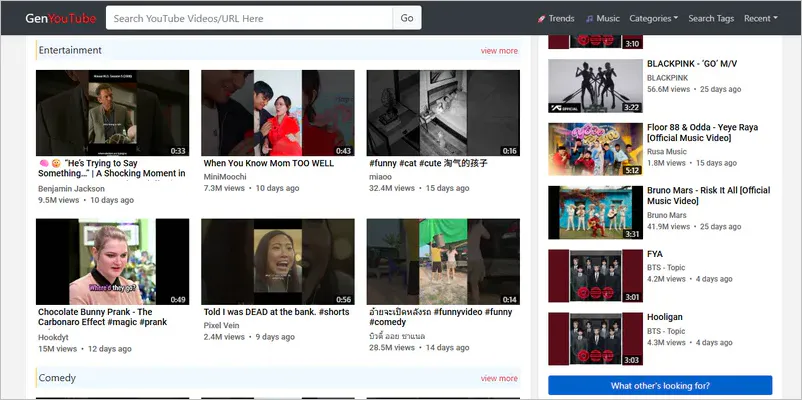The width and height of the screenshot is (802, 400).
Task: Click the Entertainment section heading
Action: [x=70, y=50]
